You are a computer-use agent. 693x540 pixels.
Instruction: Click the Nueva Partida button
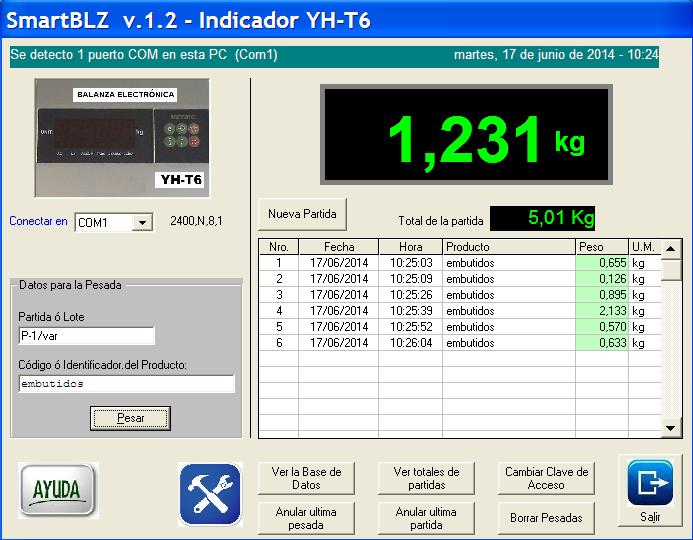[x=302, y=214]
